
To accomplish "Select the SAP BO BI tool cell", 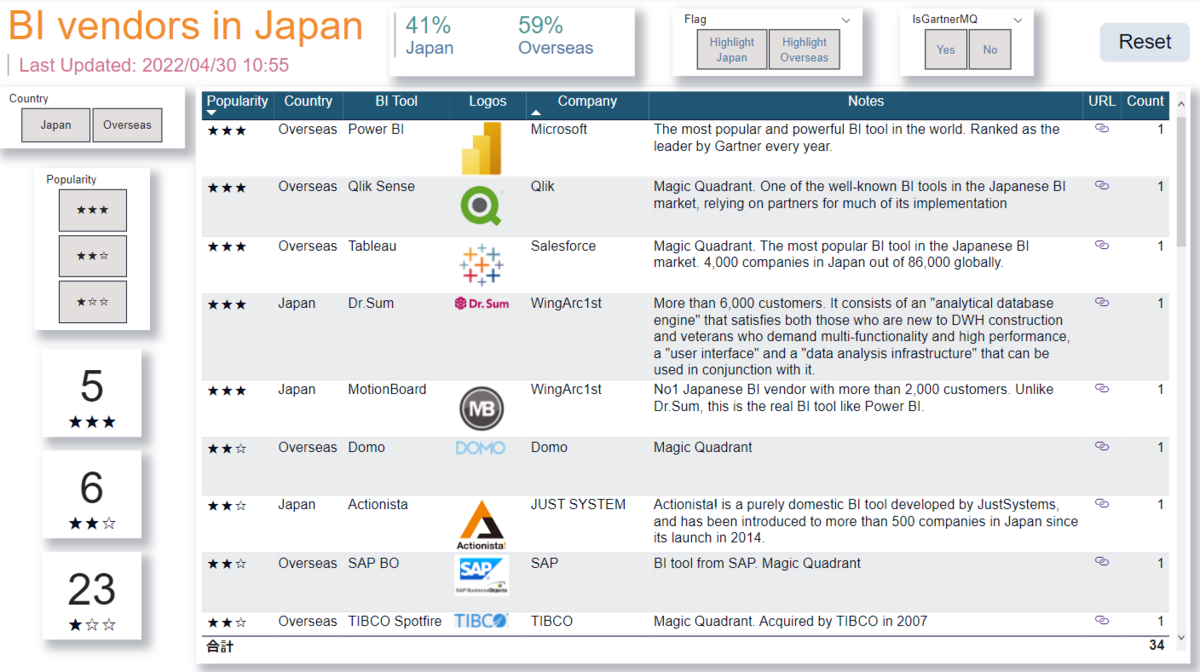I will pos(373,563).
